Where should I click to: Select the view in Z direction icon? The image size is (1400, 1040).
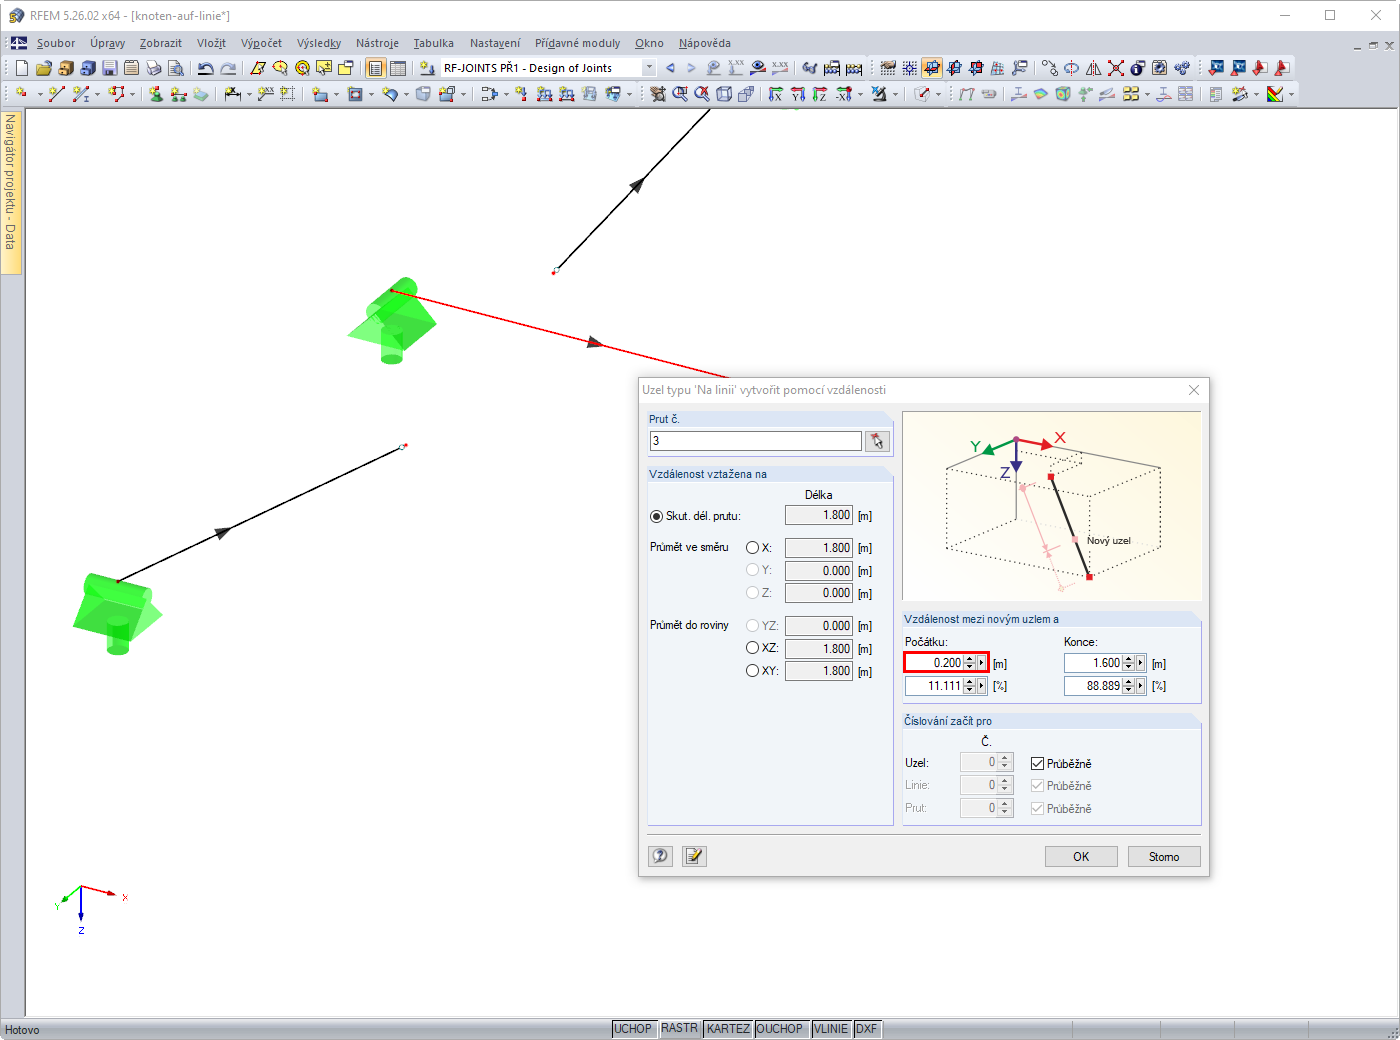pos(820,94)
